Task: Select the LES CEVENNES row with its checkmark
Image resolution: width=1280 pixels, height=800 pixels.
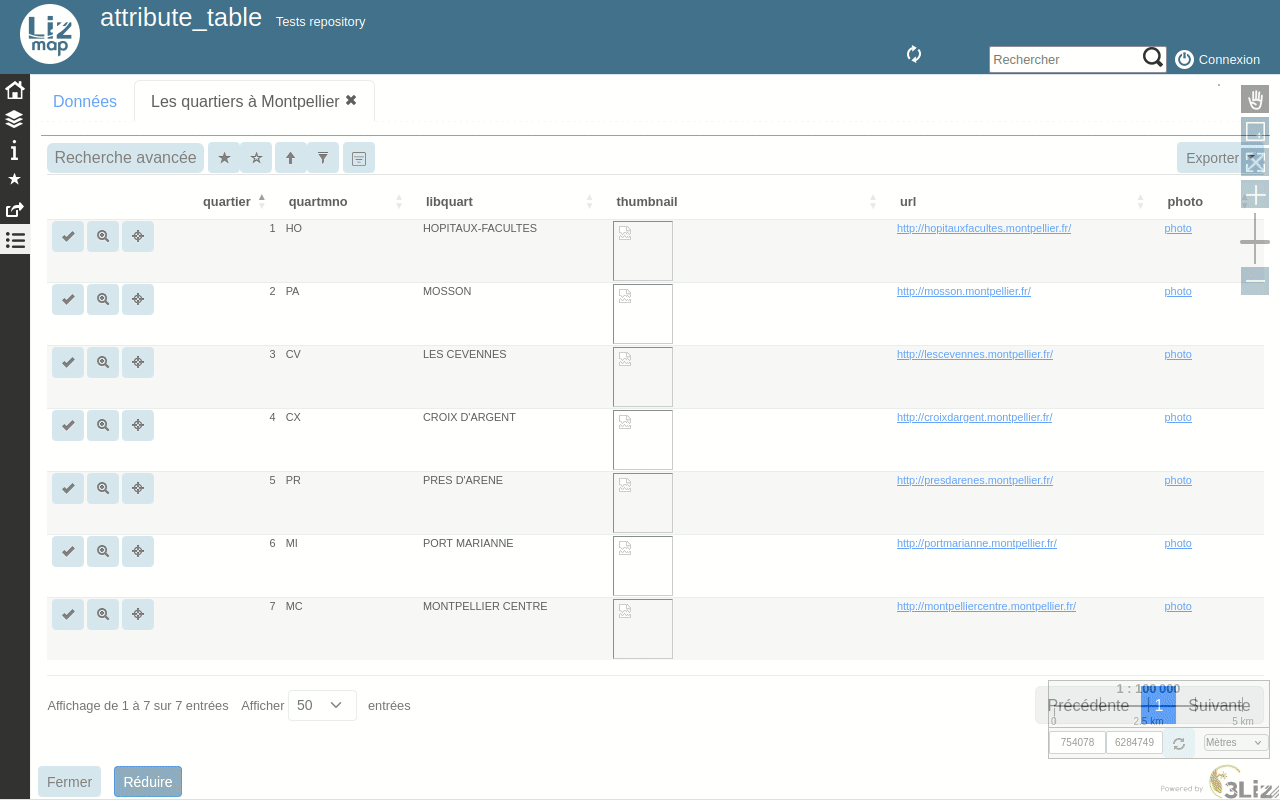Action: 68,363
